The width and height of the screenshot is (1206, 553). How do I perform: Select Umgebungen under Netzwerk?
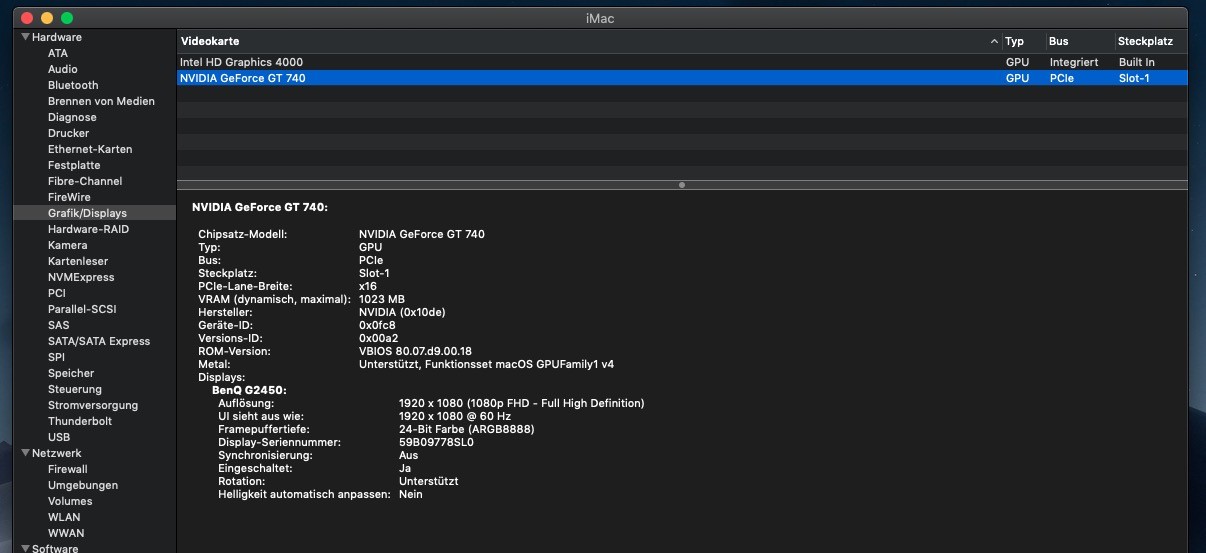[x=83, y=485]
